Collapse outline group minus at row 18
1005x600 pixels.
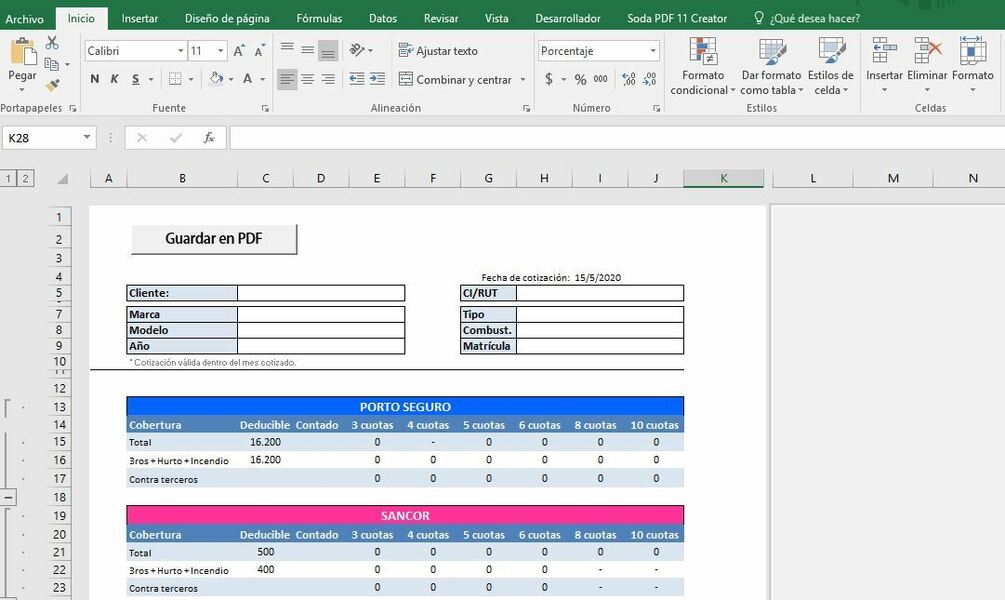click(8, 497)
